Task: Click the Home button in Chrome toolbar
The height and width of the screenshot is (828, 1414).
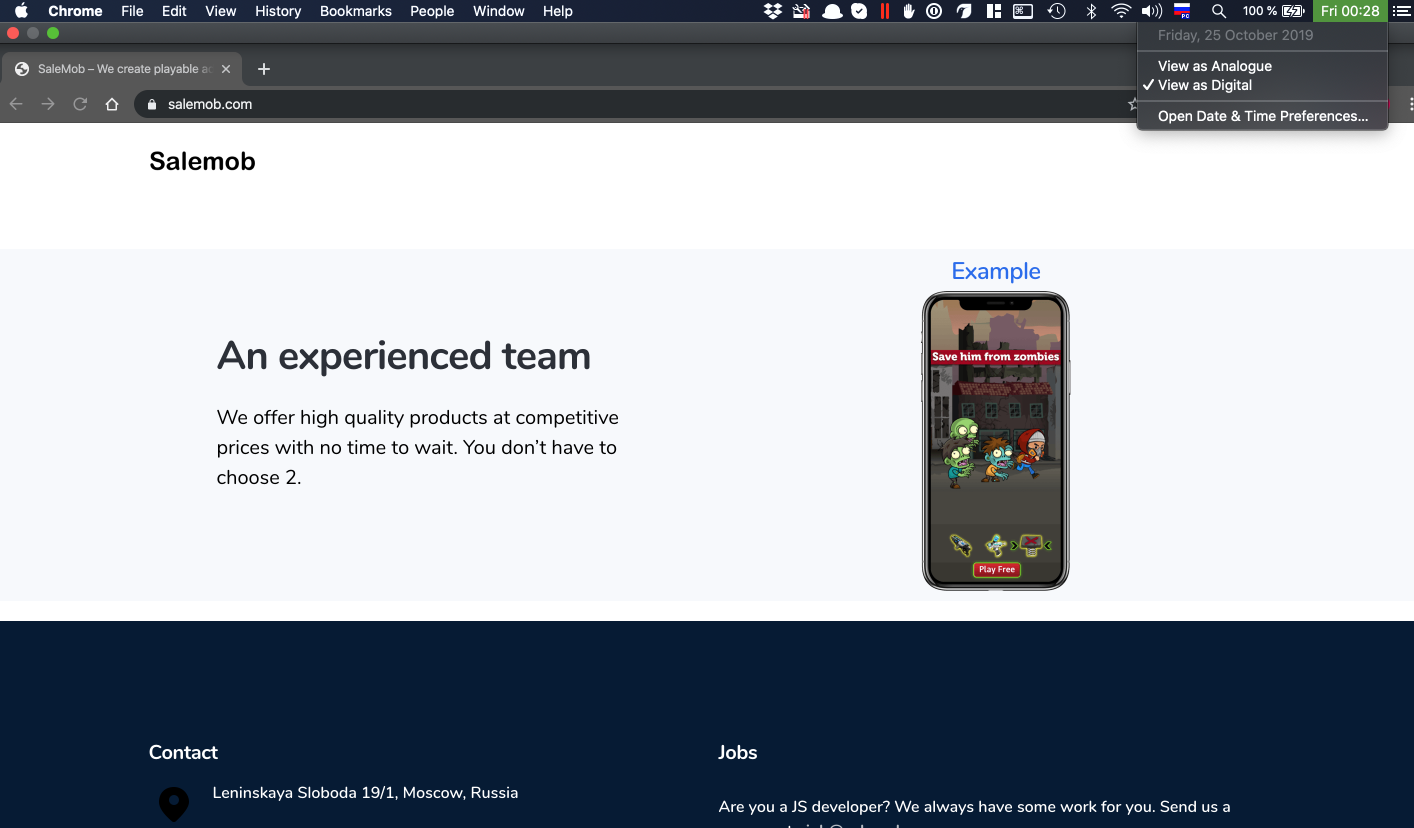Action: click(x=112, y=104)
